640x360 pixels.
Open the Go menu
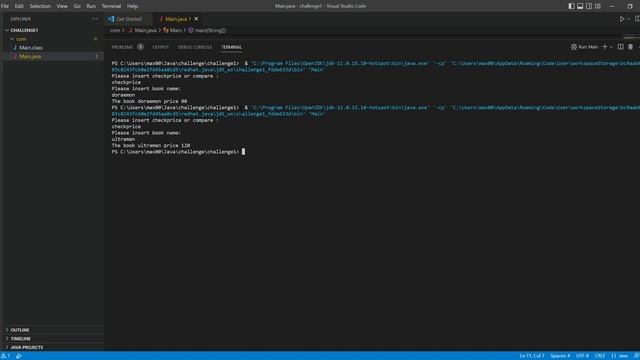pyautogui.click(x=77, y=6)
